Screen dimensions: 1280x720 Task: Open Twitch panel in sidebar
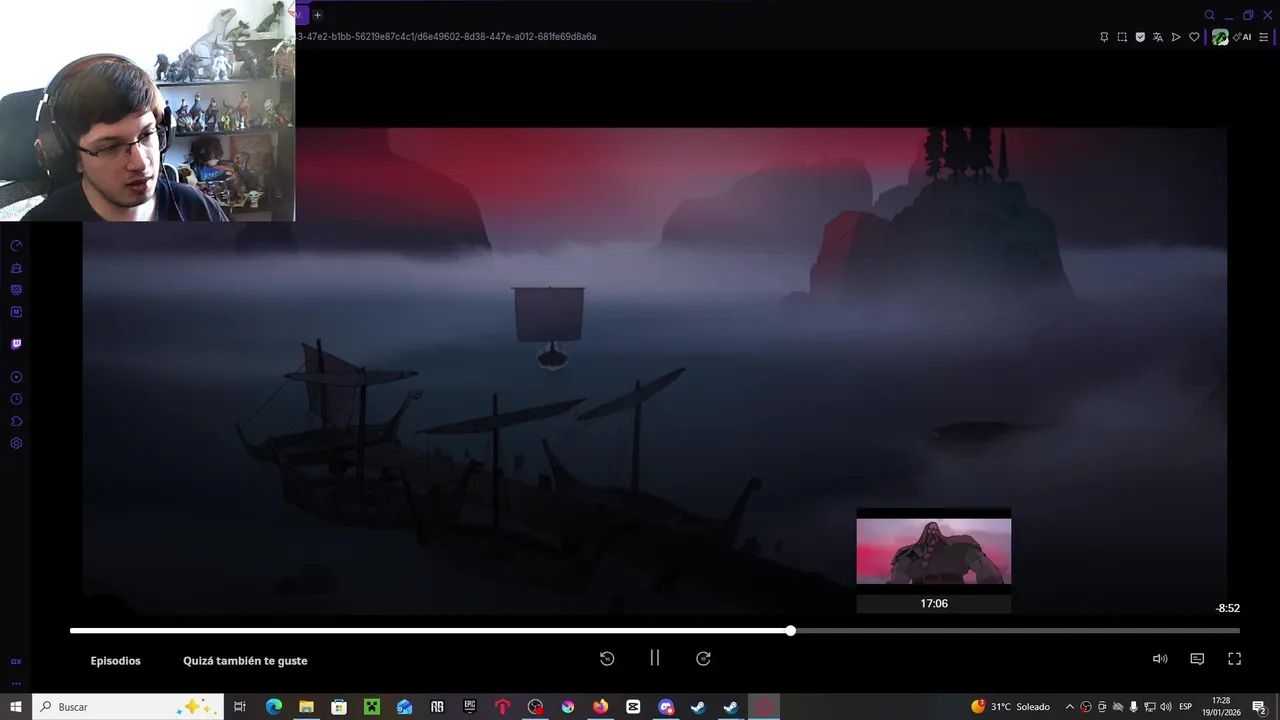[x=16, y=344]
